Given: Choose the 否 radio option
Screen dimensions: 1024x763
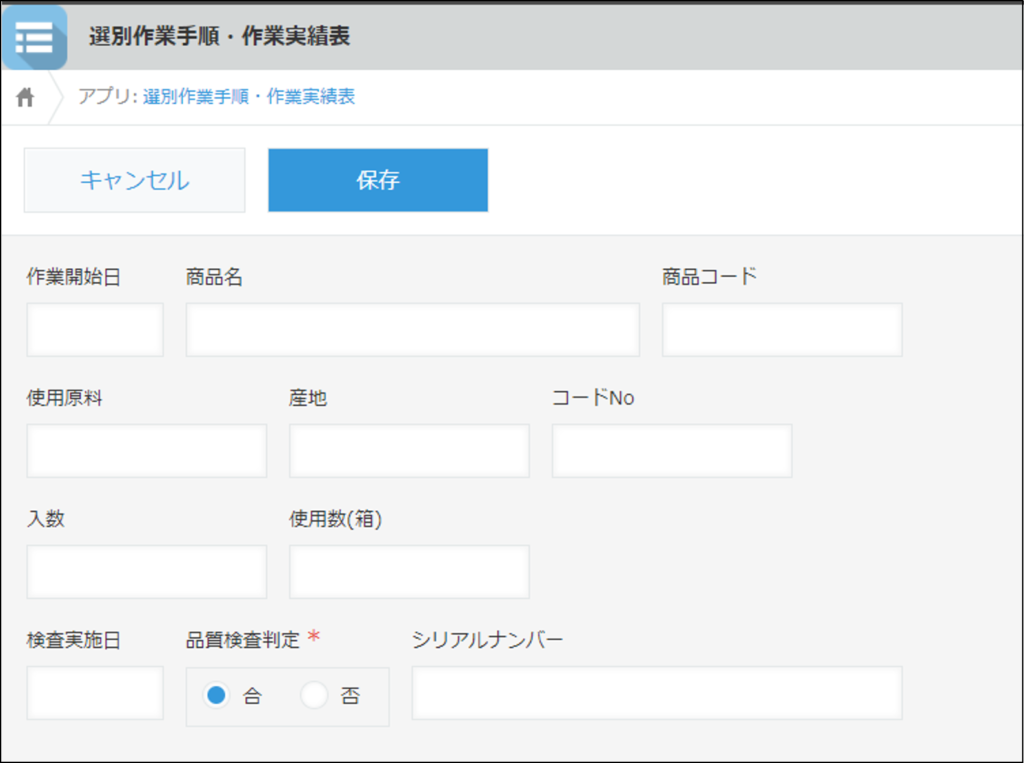Looking at the screenshot, I should (315, 696).
